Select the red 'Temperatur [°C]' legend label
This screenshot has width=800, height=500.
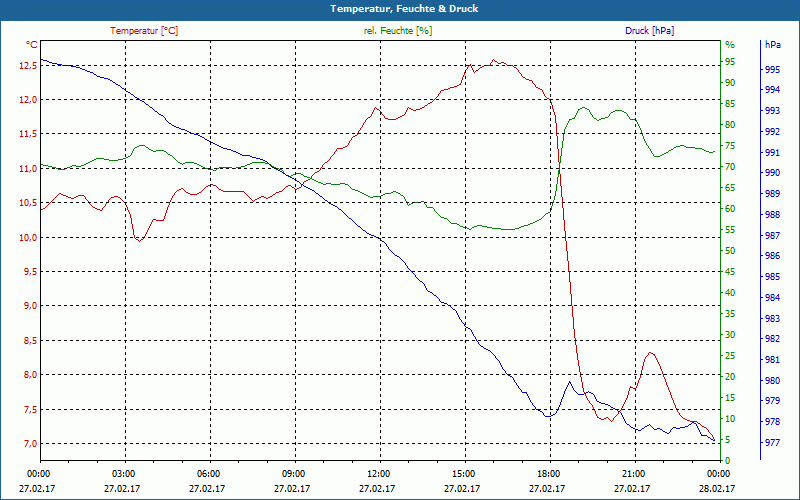144,31
